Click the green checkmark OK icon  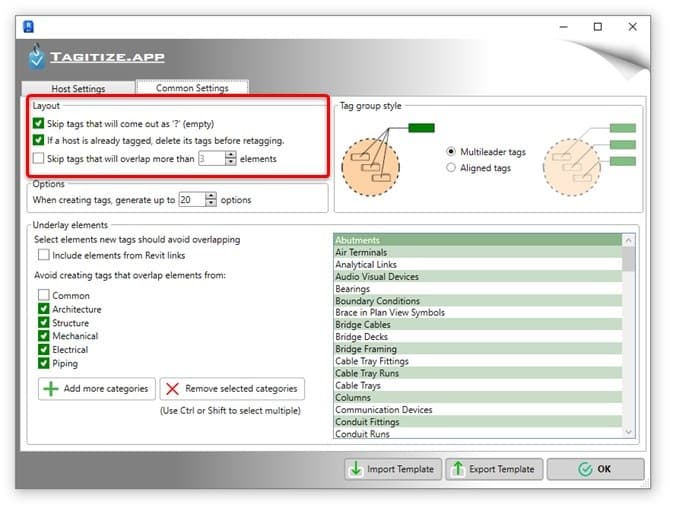coord(585,469)
